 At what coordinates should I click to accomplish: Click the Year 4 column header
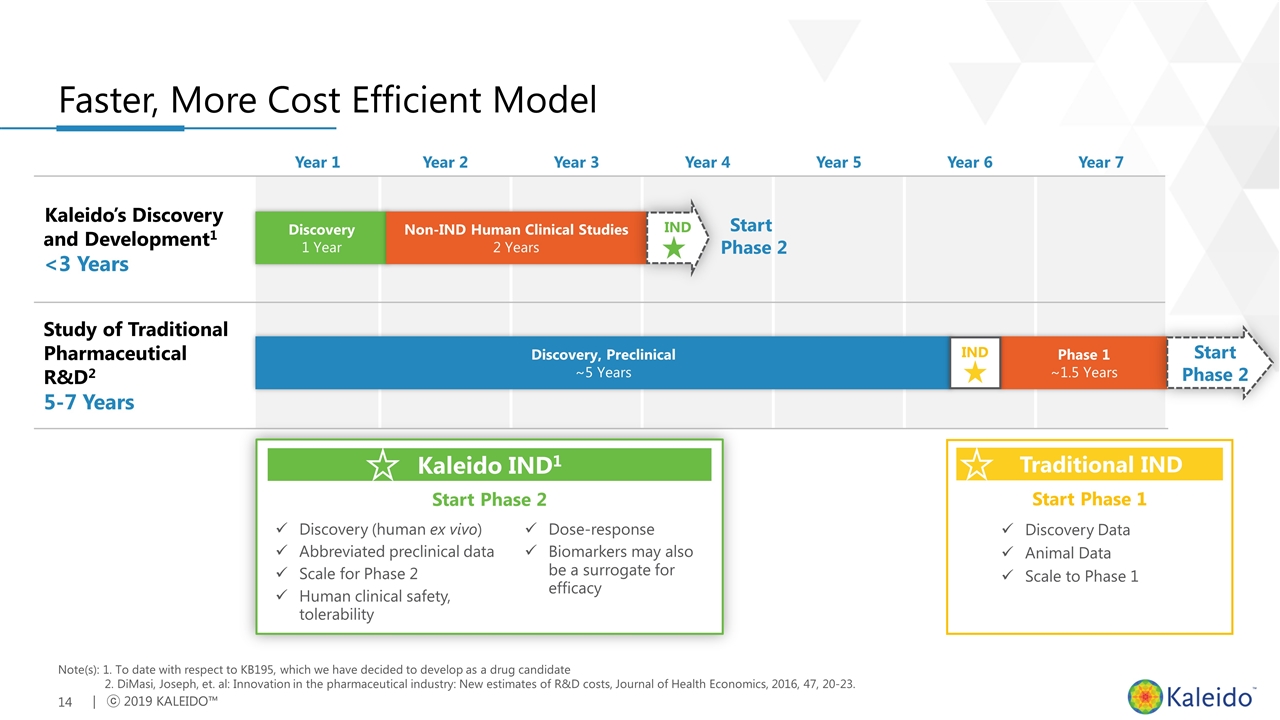coord(707,162)
